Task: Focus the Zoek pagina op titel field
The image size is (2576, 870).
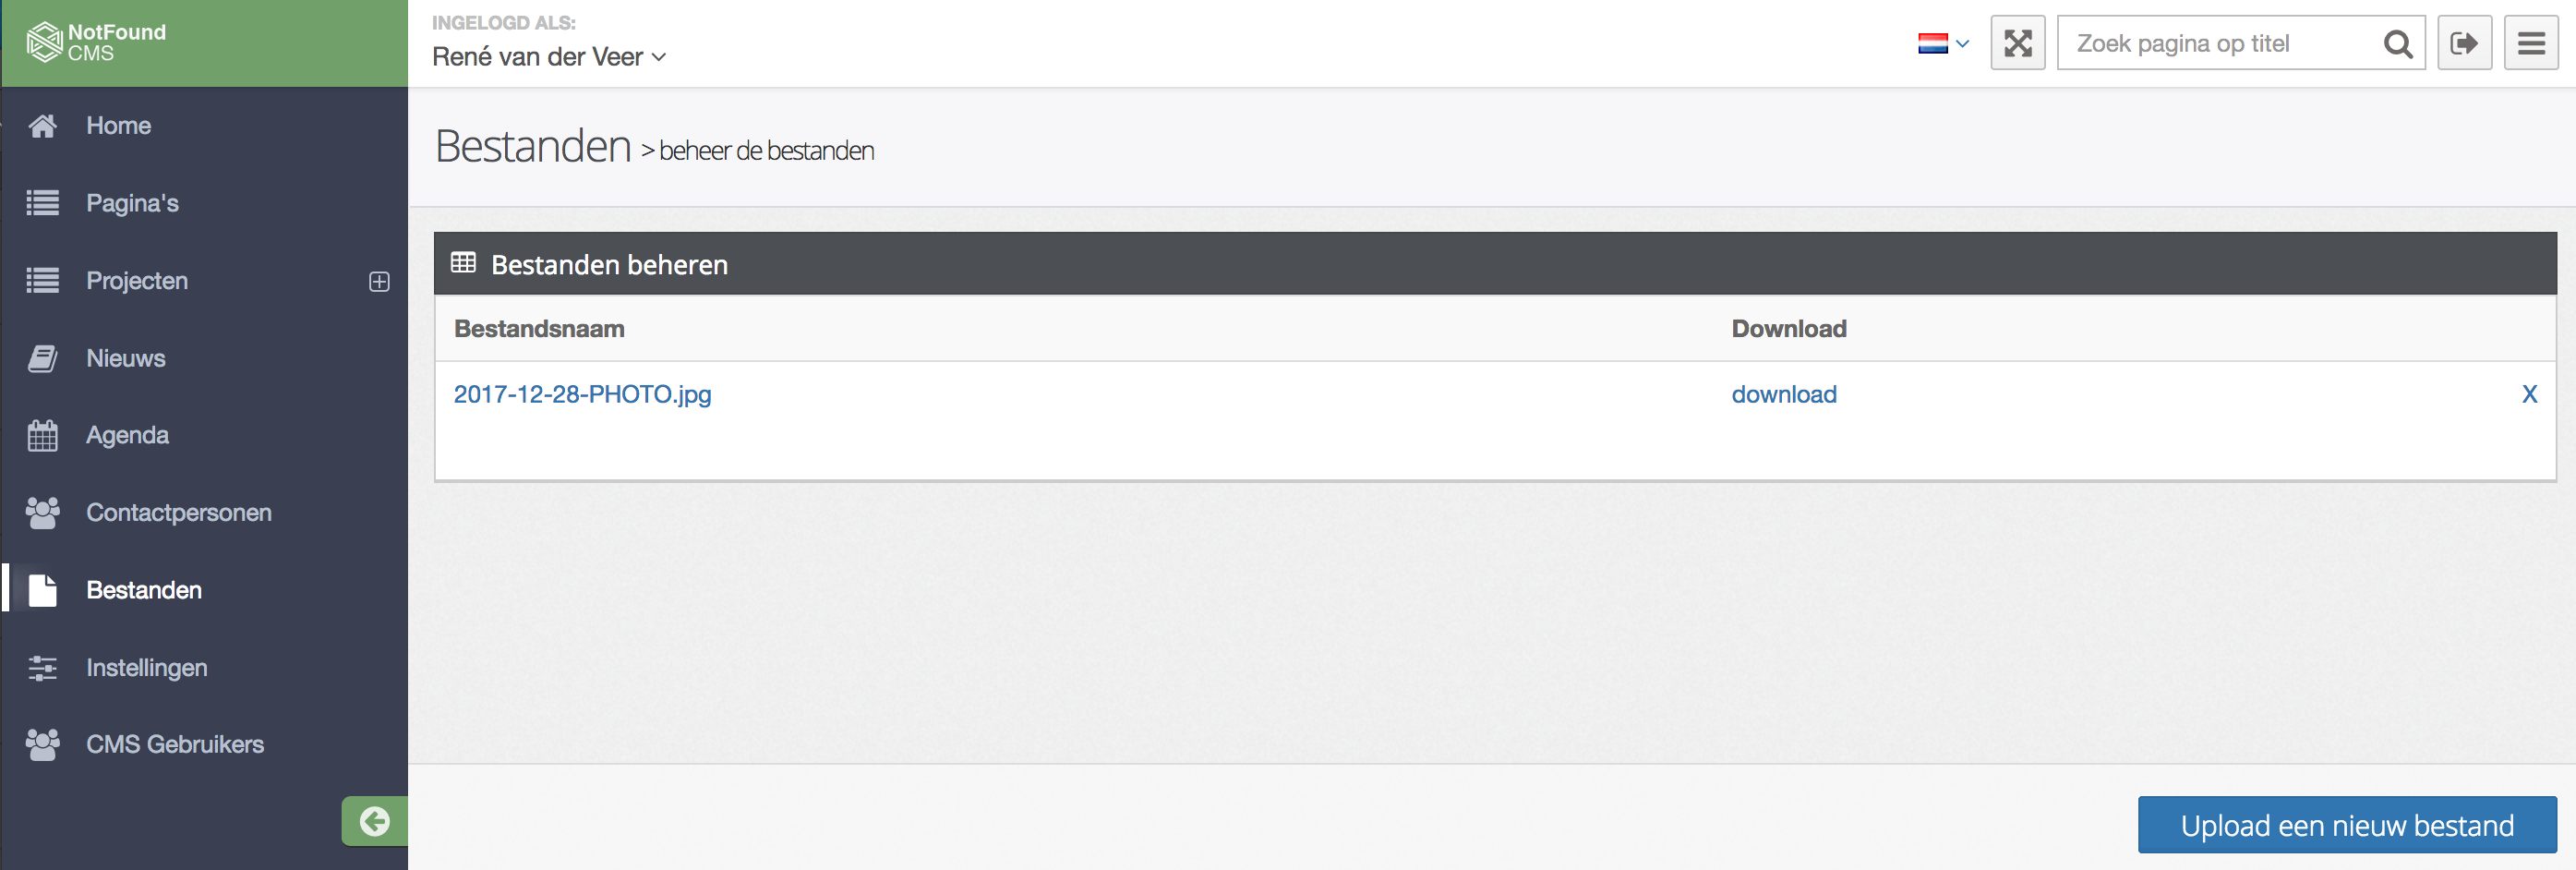Action: 2220,44
